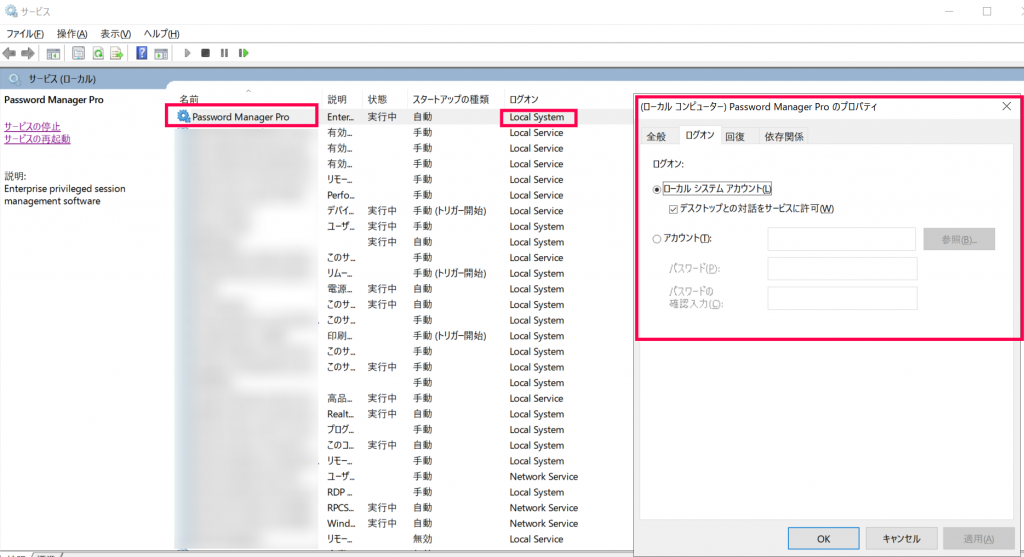Click the キャンセル button
1024x557 pixels.
click(901, 538)
